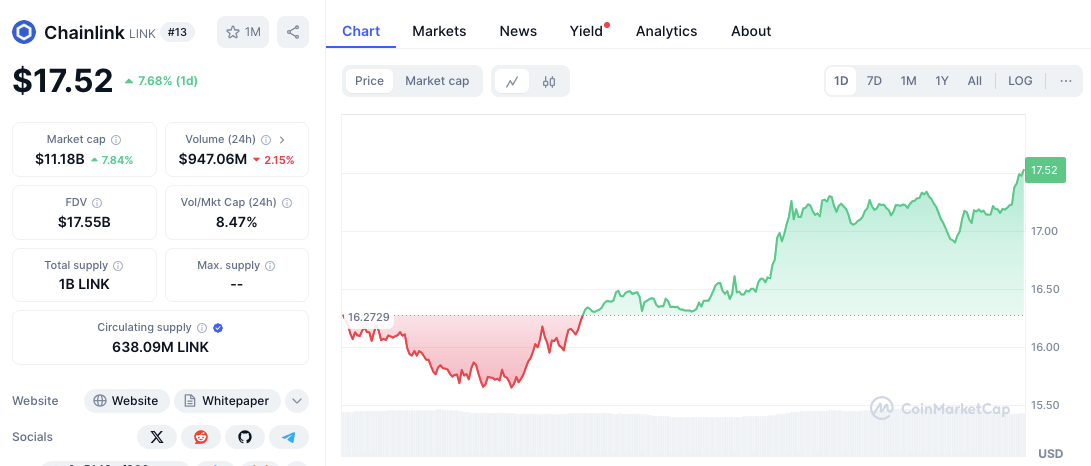Click the 2.15% volume change
1091x466 pixels.
pyautogui.click(x=273, y=160)
